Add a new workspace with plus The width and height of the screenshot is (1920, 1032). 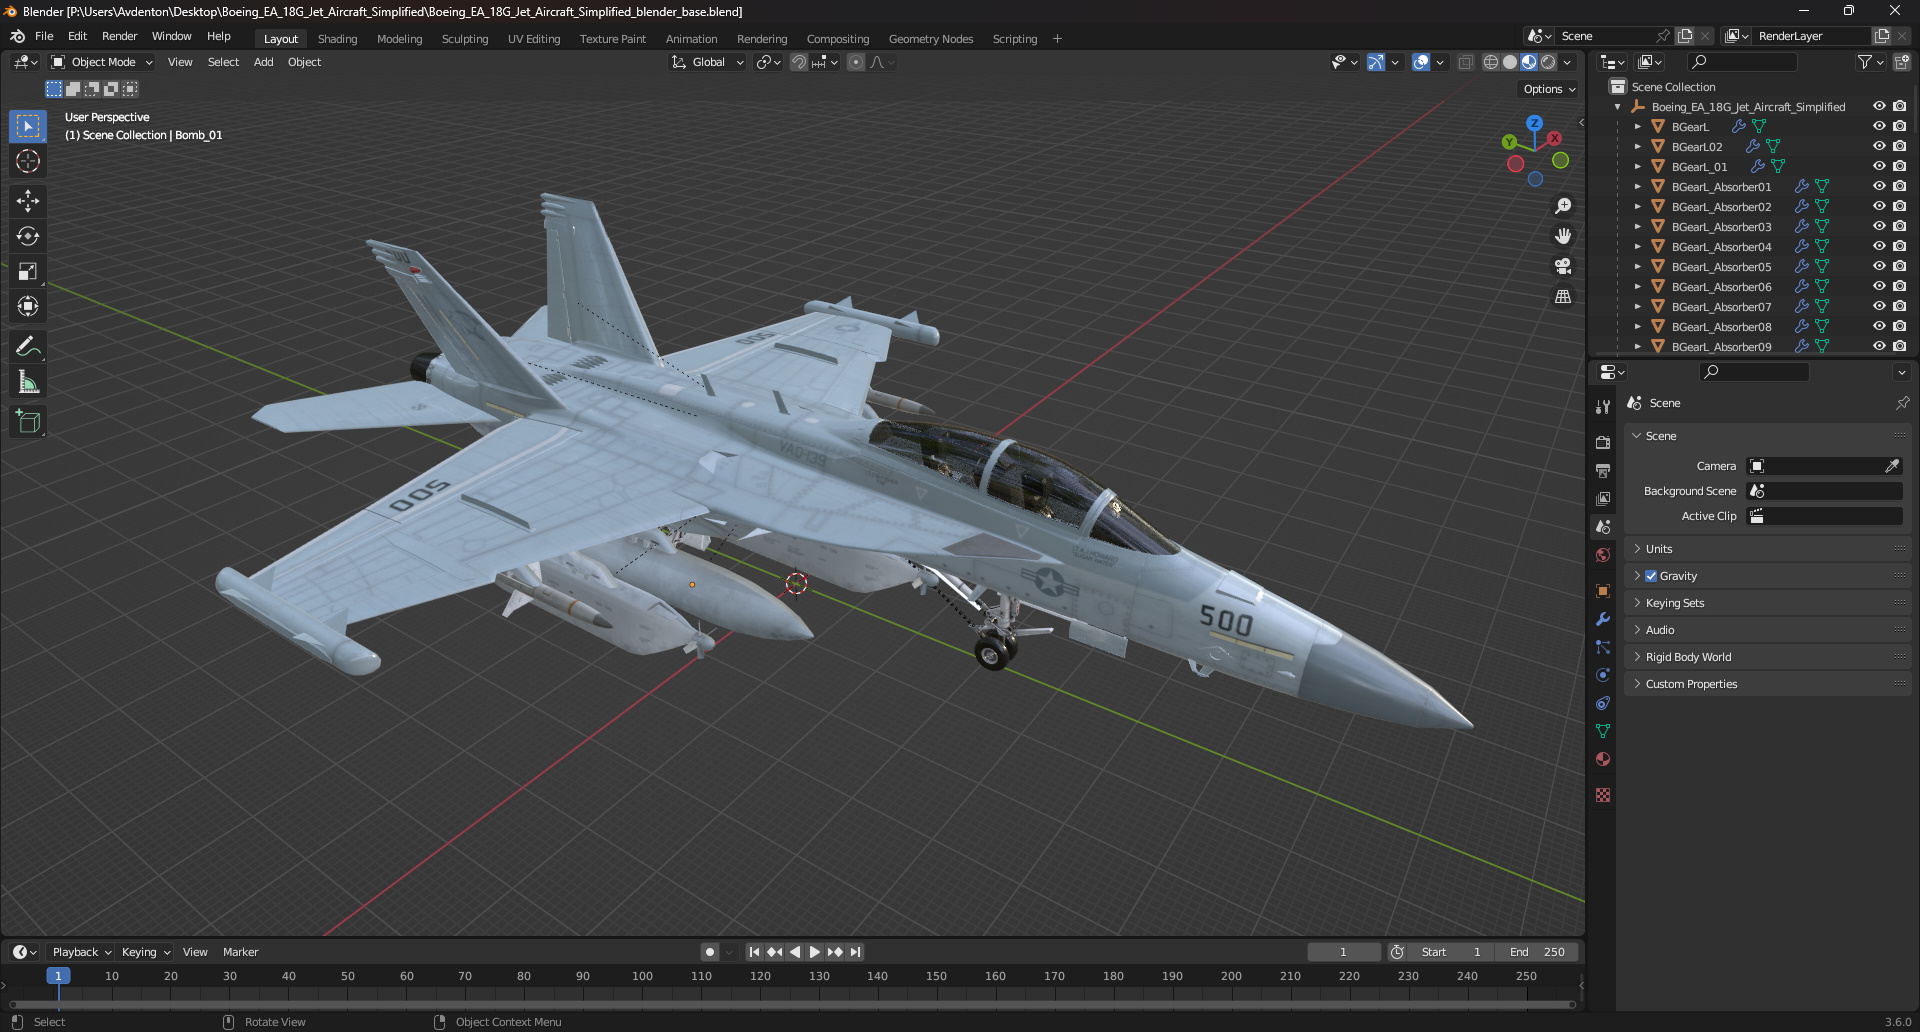click(x=1057, y=39)
